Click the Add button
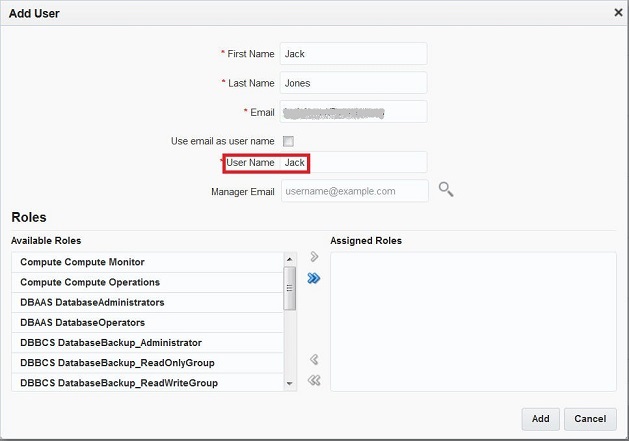The height and width of the screenshot is (441, 629). (x=540, y=419)
